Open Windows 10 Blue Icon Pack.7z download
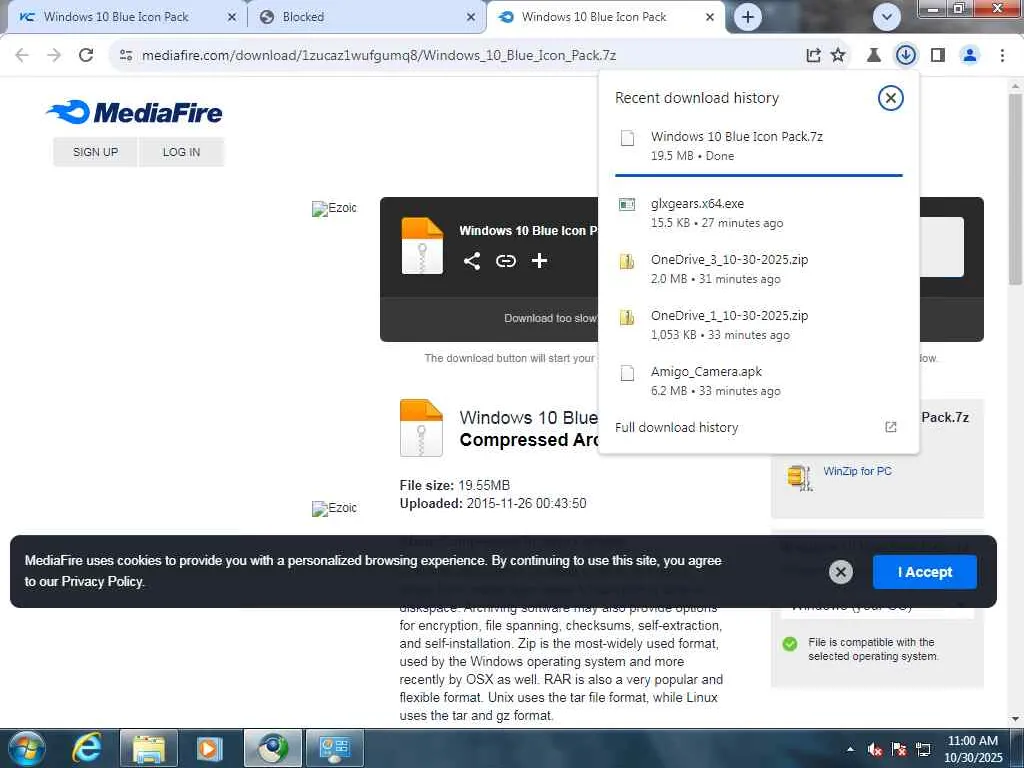The height and width of the screenshot is (768, 1024). tap(758, 146)
